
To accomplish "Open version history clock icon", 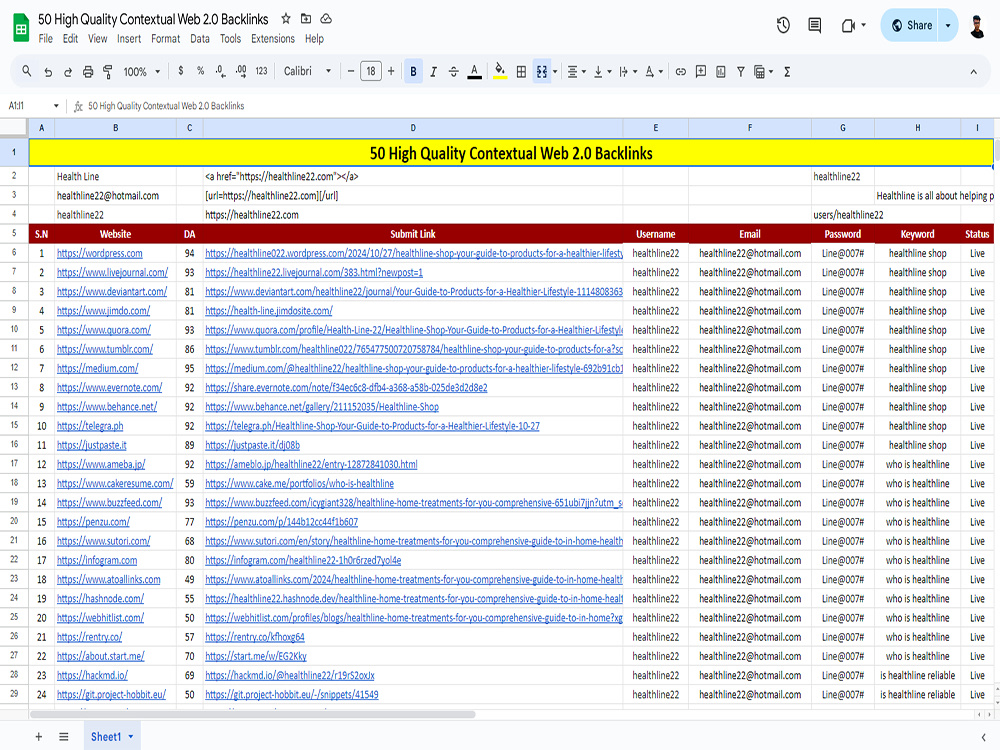I will [783, 26].
